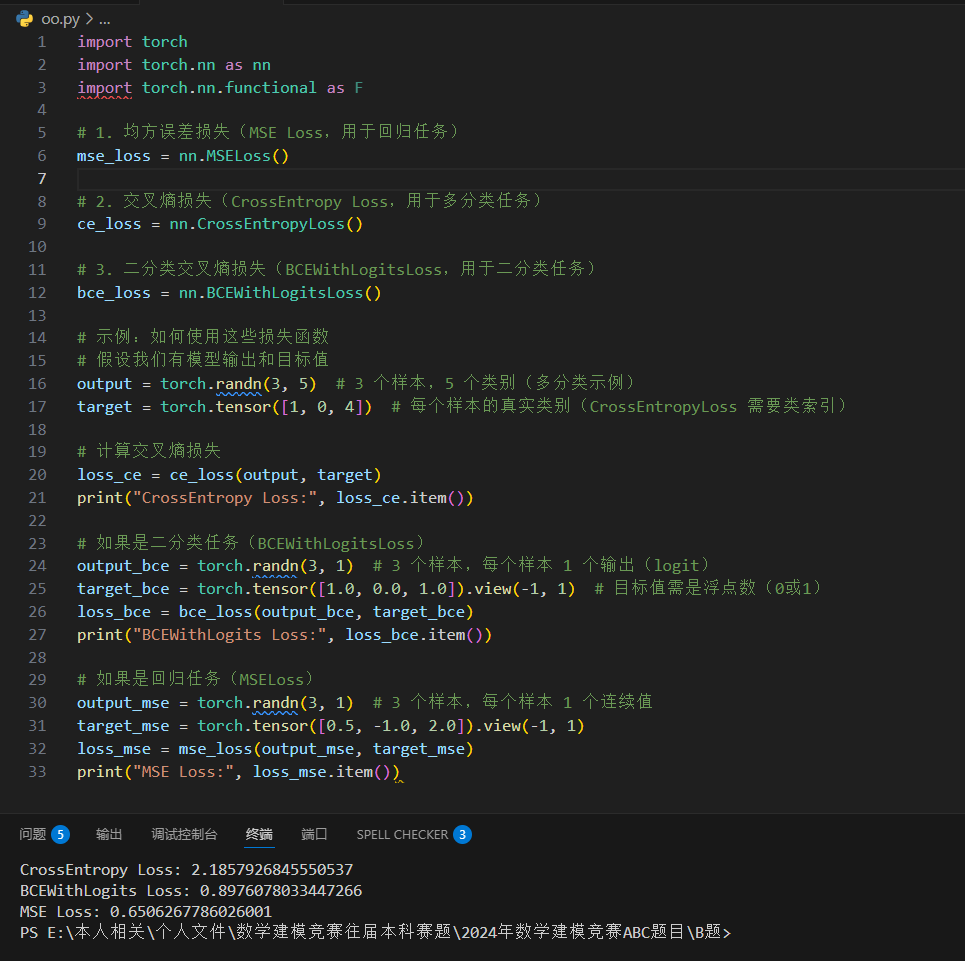Open the SPELL CHECKER tab
The image size is (965, 961).
tap(402, 834)
